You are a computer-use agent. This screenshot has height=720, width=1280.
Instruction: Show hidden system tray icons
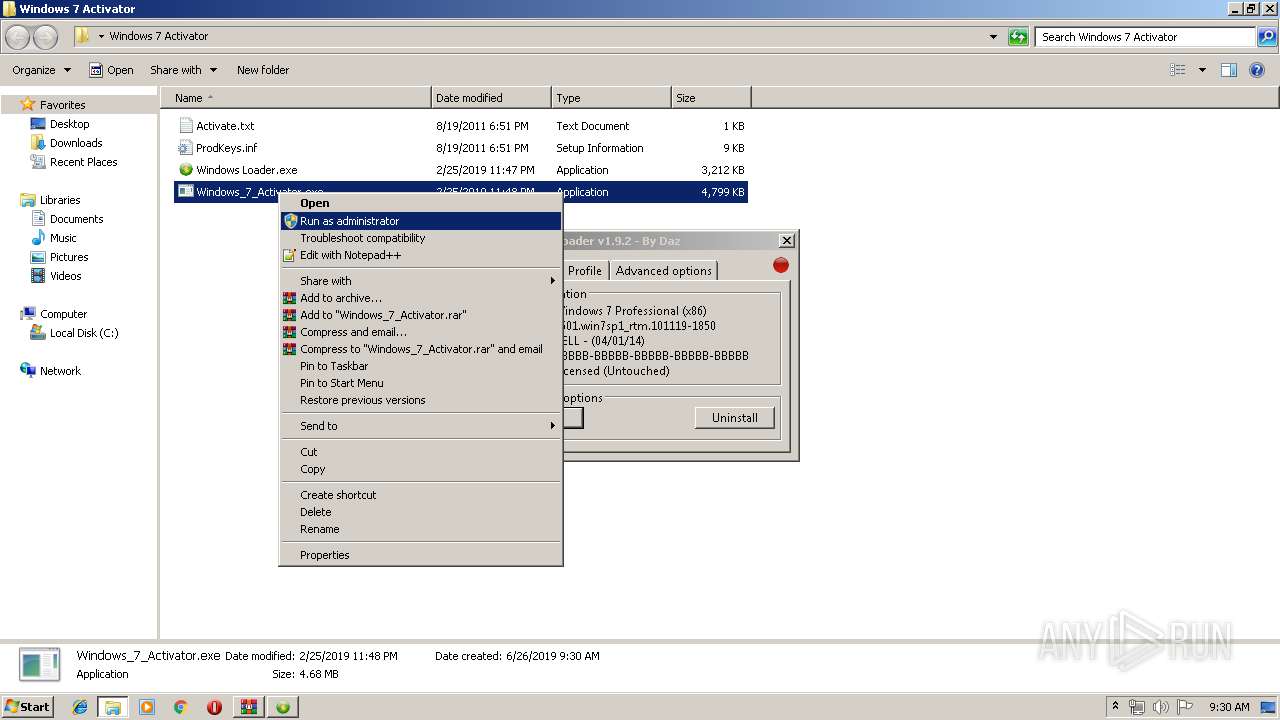1115,707
